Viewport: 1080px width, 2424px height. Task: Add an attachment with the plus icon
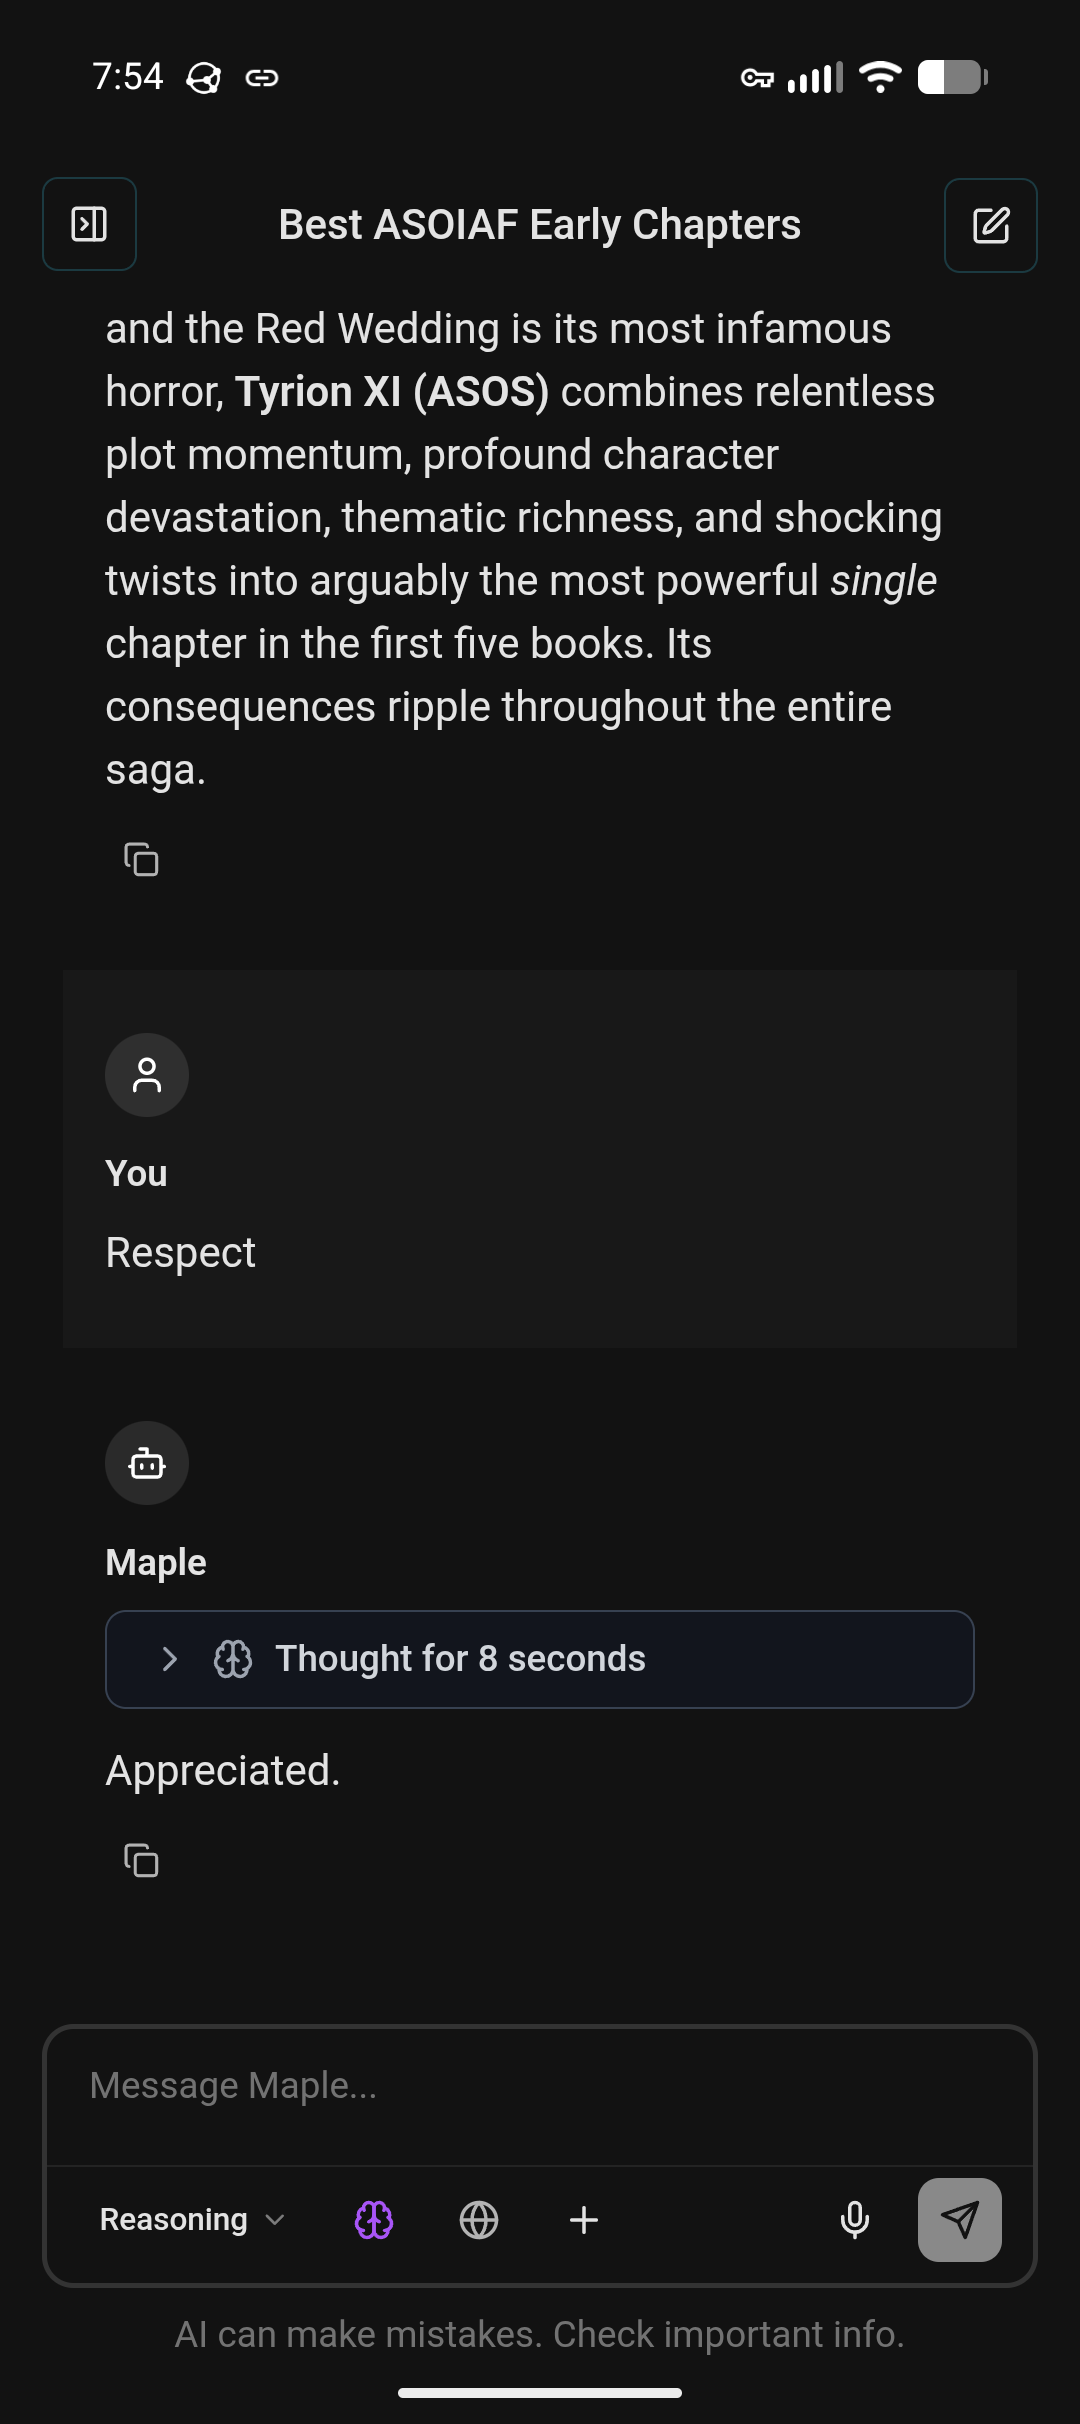click(584, 2220)
